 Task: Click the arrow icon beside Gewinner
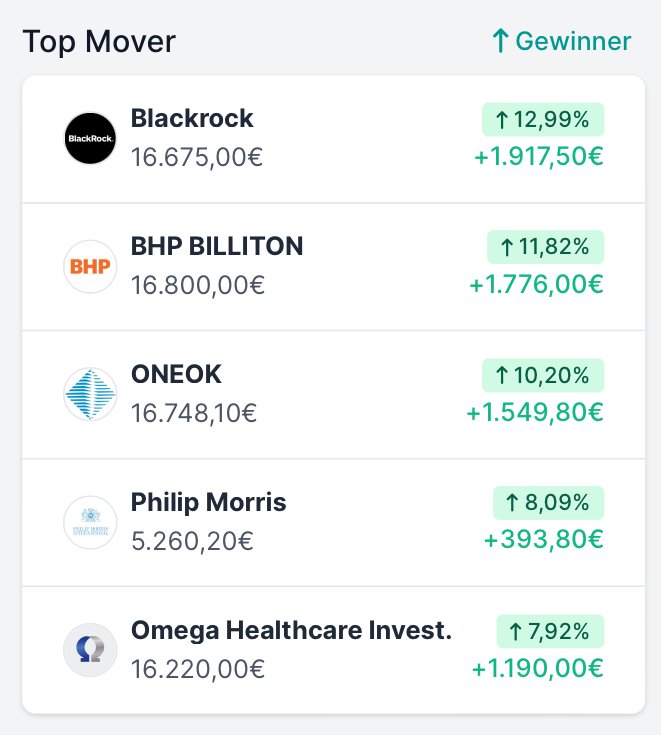coord(501,41)
